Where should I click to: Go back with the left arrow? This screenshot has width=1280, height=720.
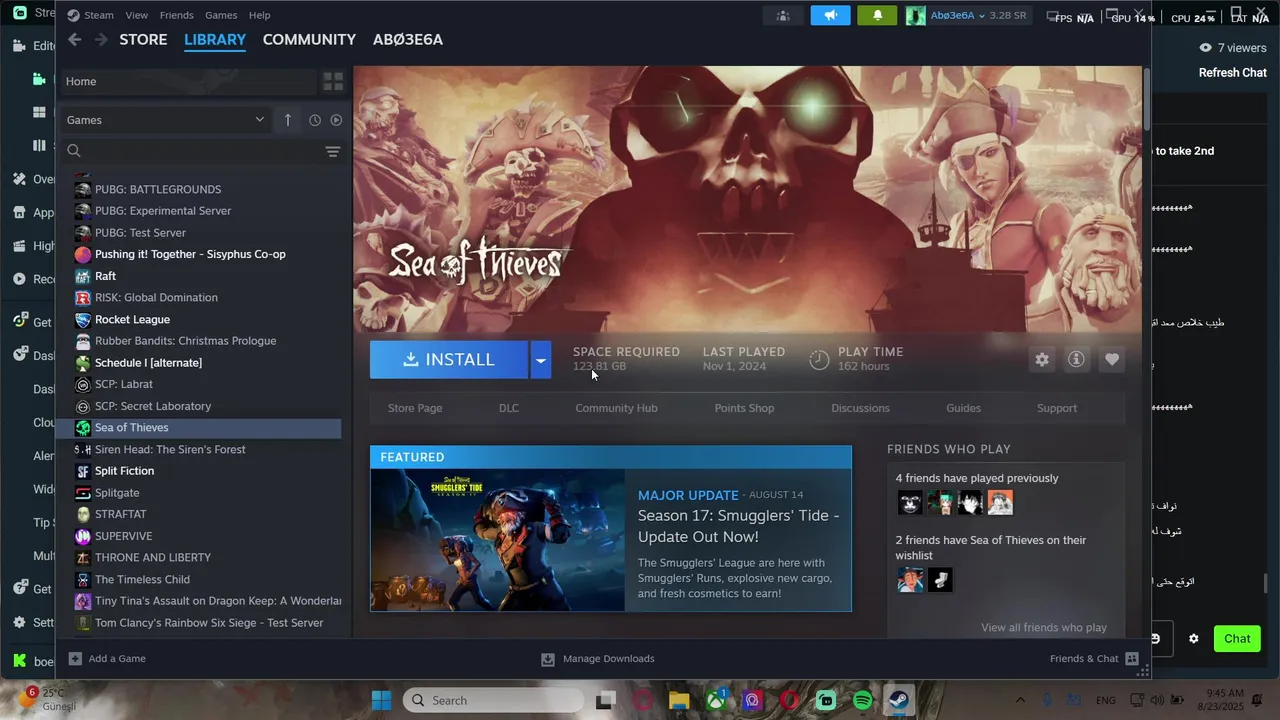click(x=75, y=39)
